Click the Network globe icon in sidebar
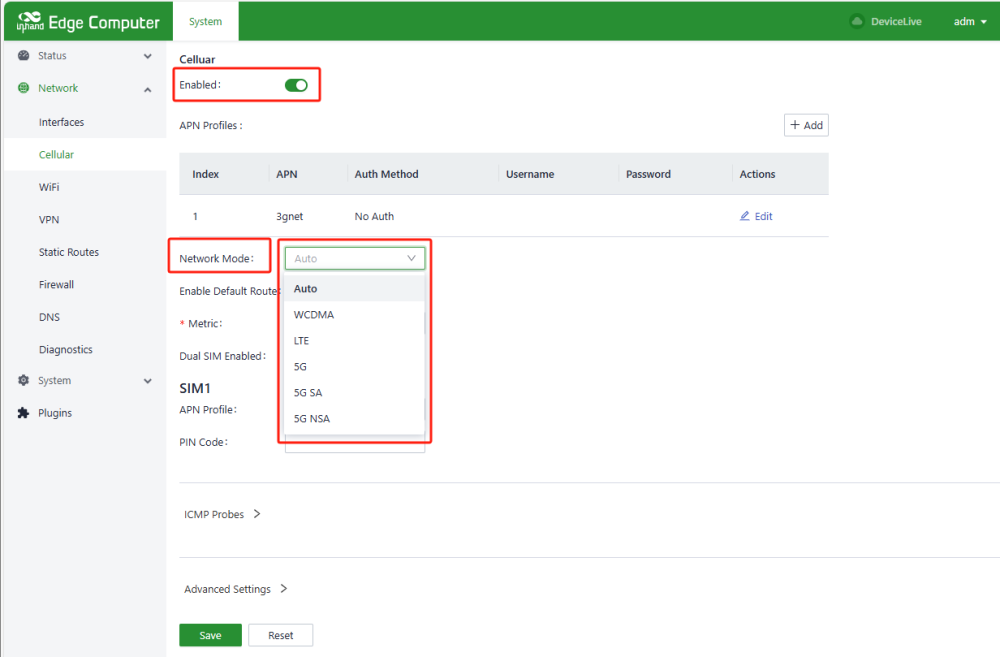 [24, 88]
